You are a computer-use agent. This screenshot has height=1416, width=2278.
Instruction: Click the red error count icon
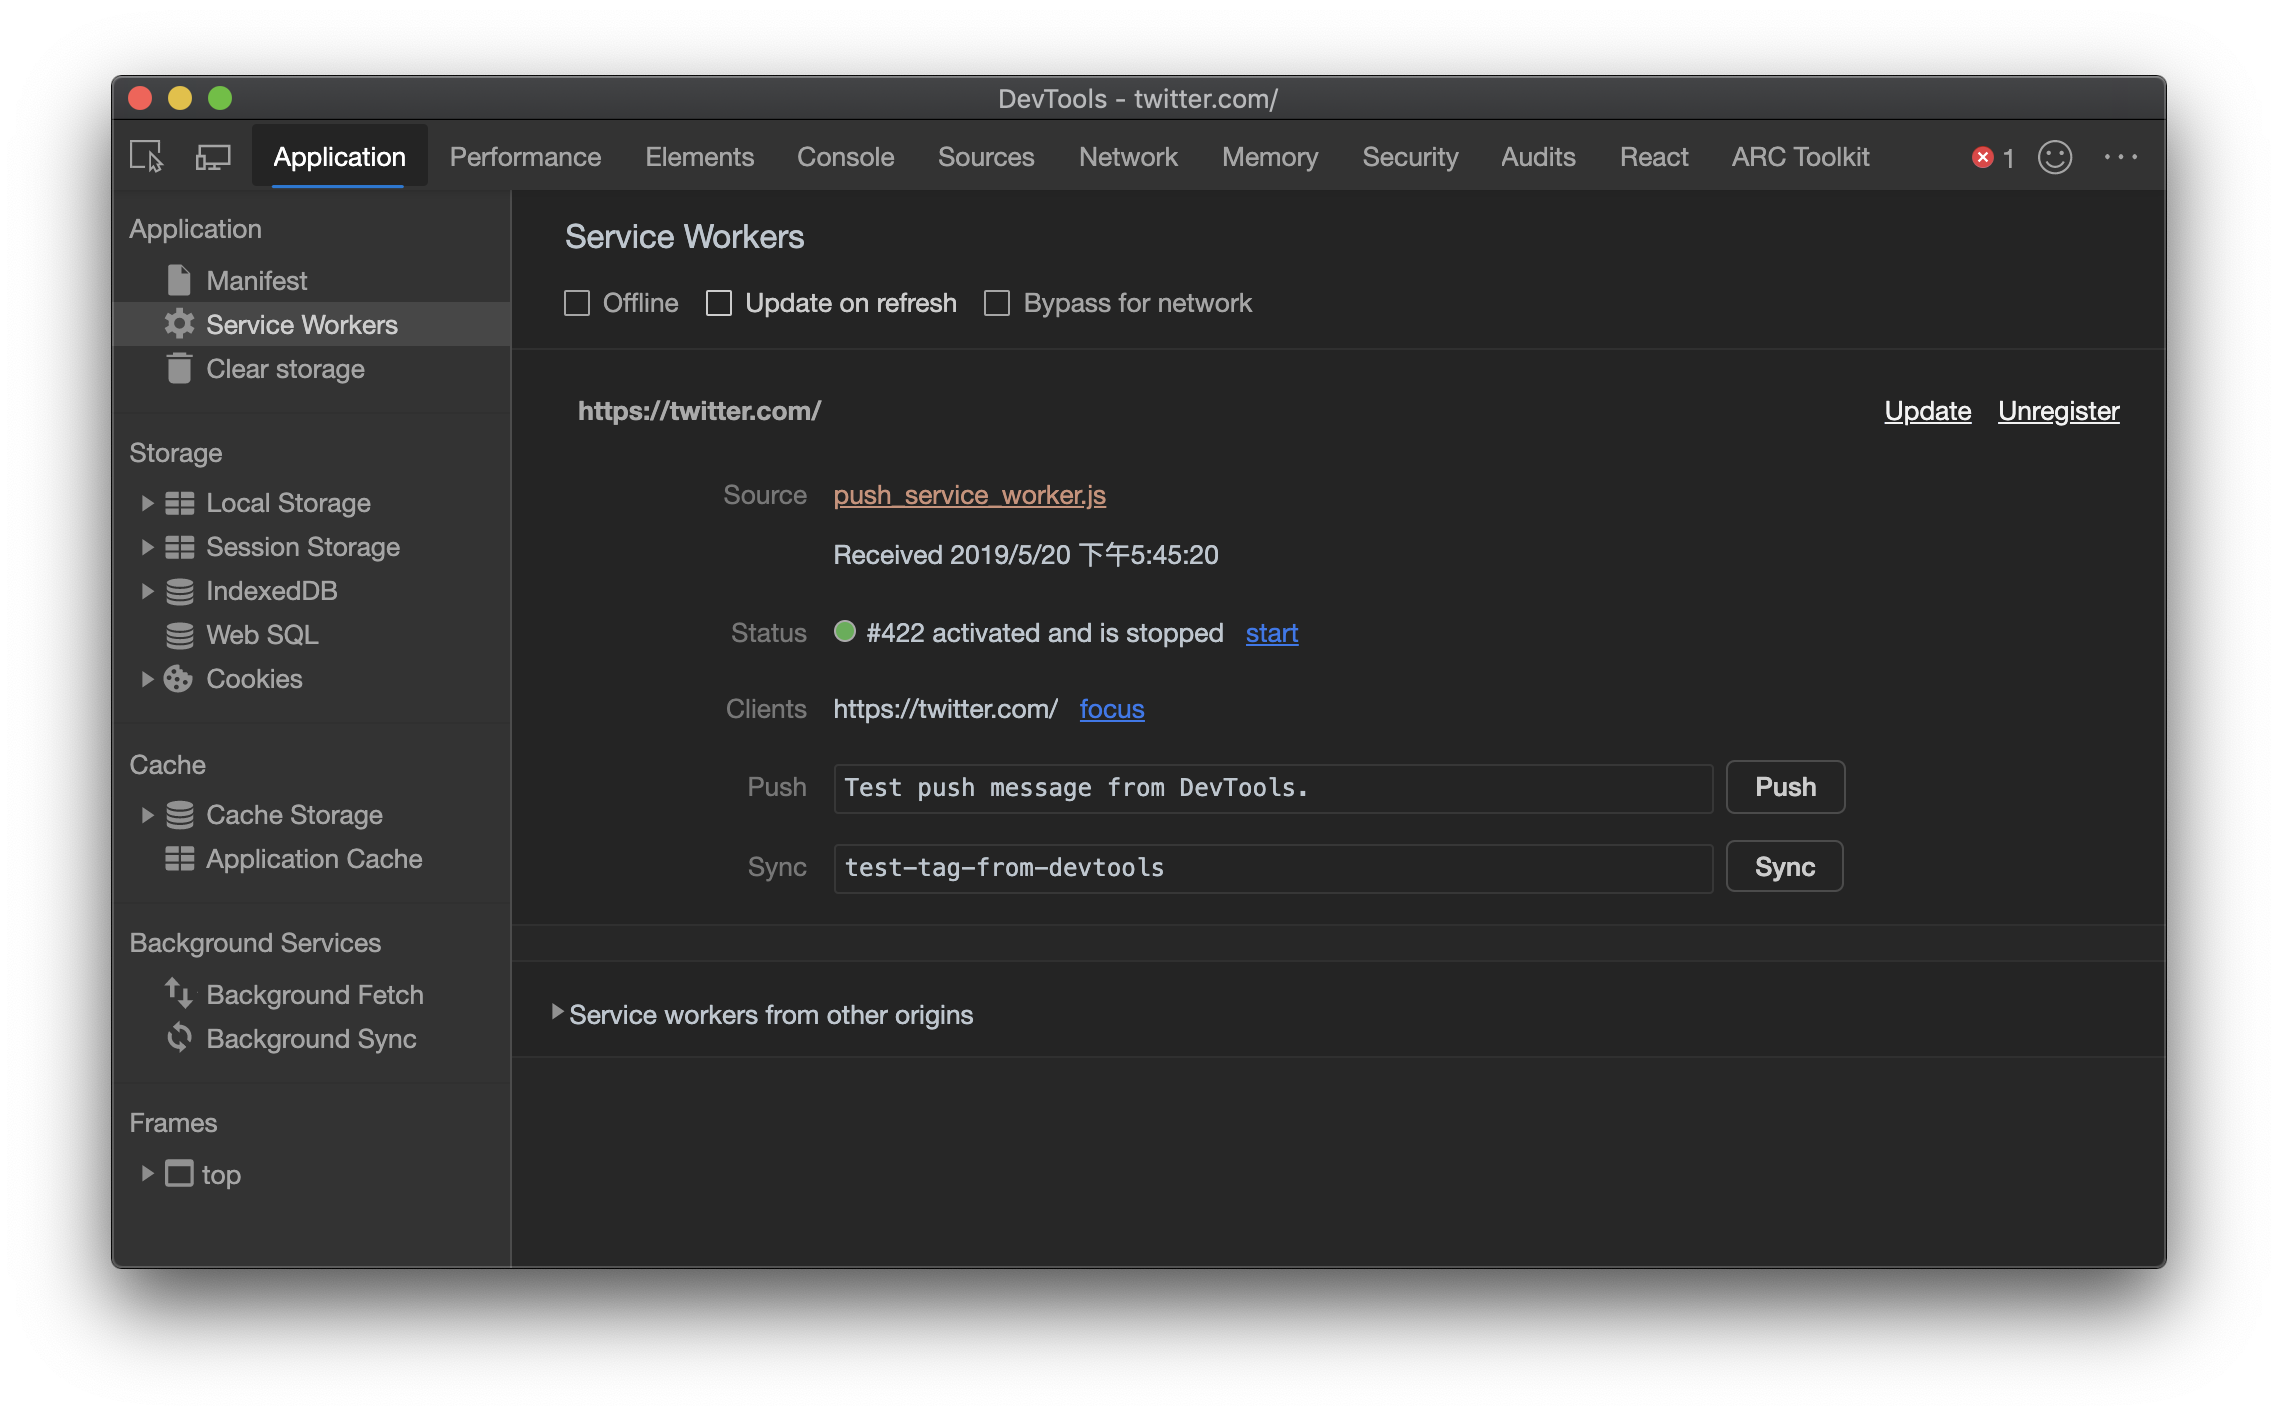click(x=1982, y=157)
